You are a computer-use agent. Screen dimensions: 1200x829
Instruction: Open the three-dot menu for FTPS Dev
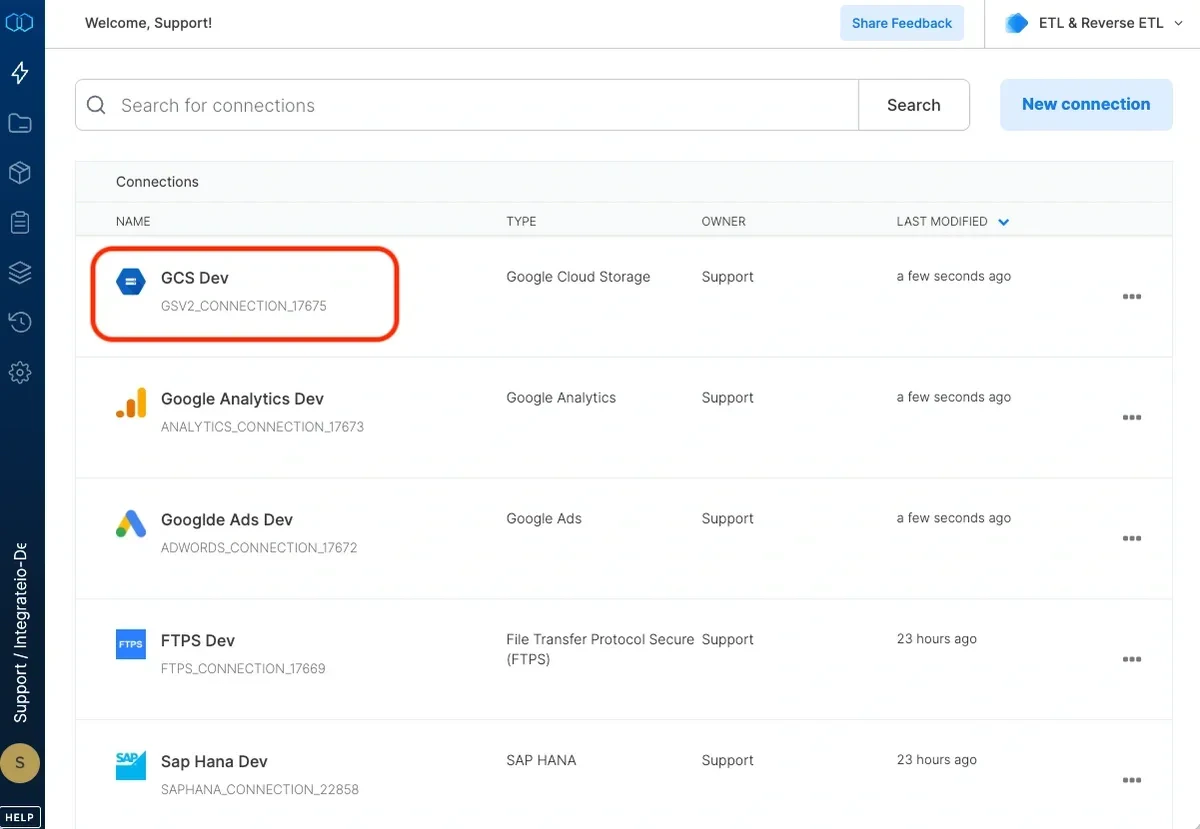coord(1132,659)
